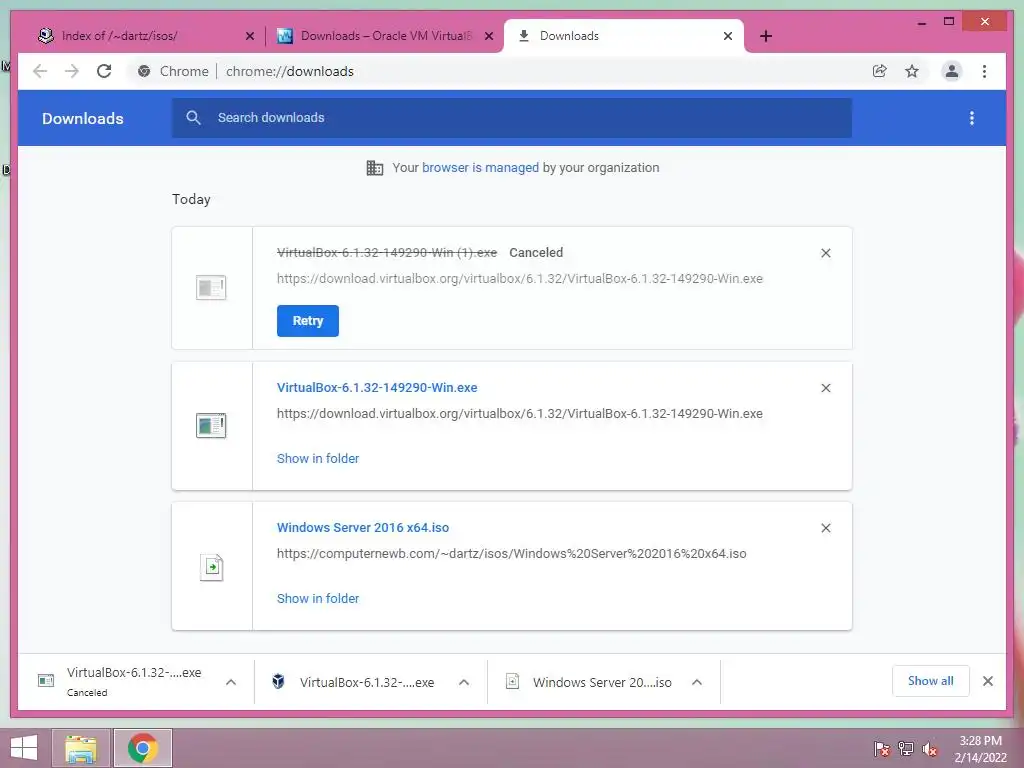Expand options for canceled VirtualBox shelf item
This screenshot has width=1024, height=768.
(x=231, y=682)
